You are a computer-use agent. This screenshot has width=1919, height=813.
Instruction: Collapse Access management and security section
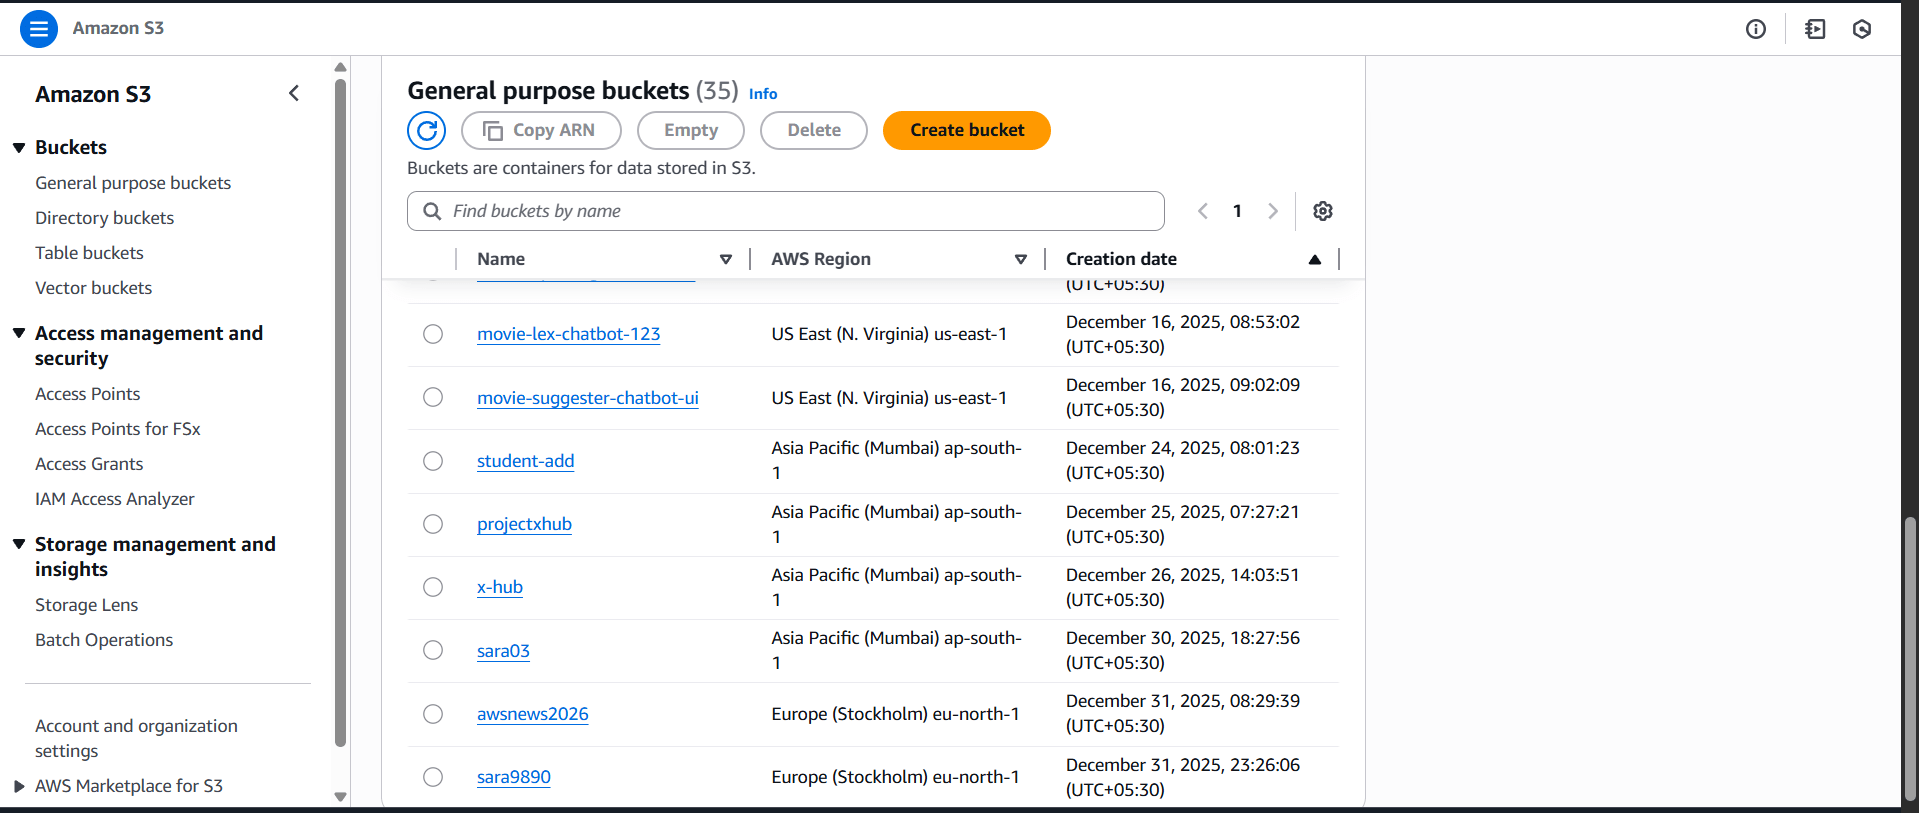(19, 333)
